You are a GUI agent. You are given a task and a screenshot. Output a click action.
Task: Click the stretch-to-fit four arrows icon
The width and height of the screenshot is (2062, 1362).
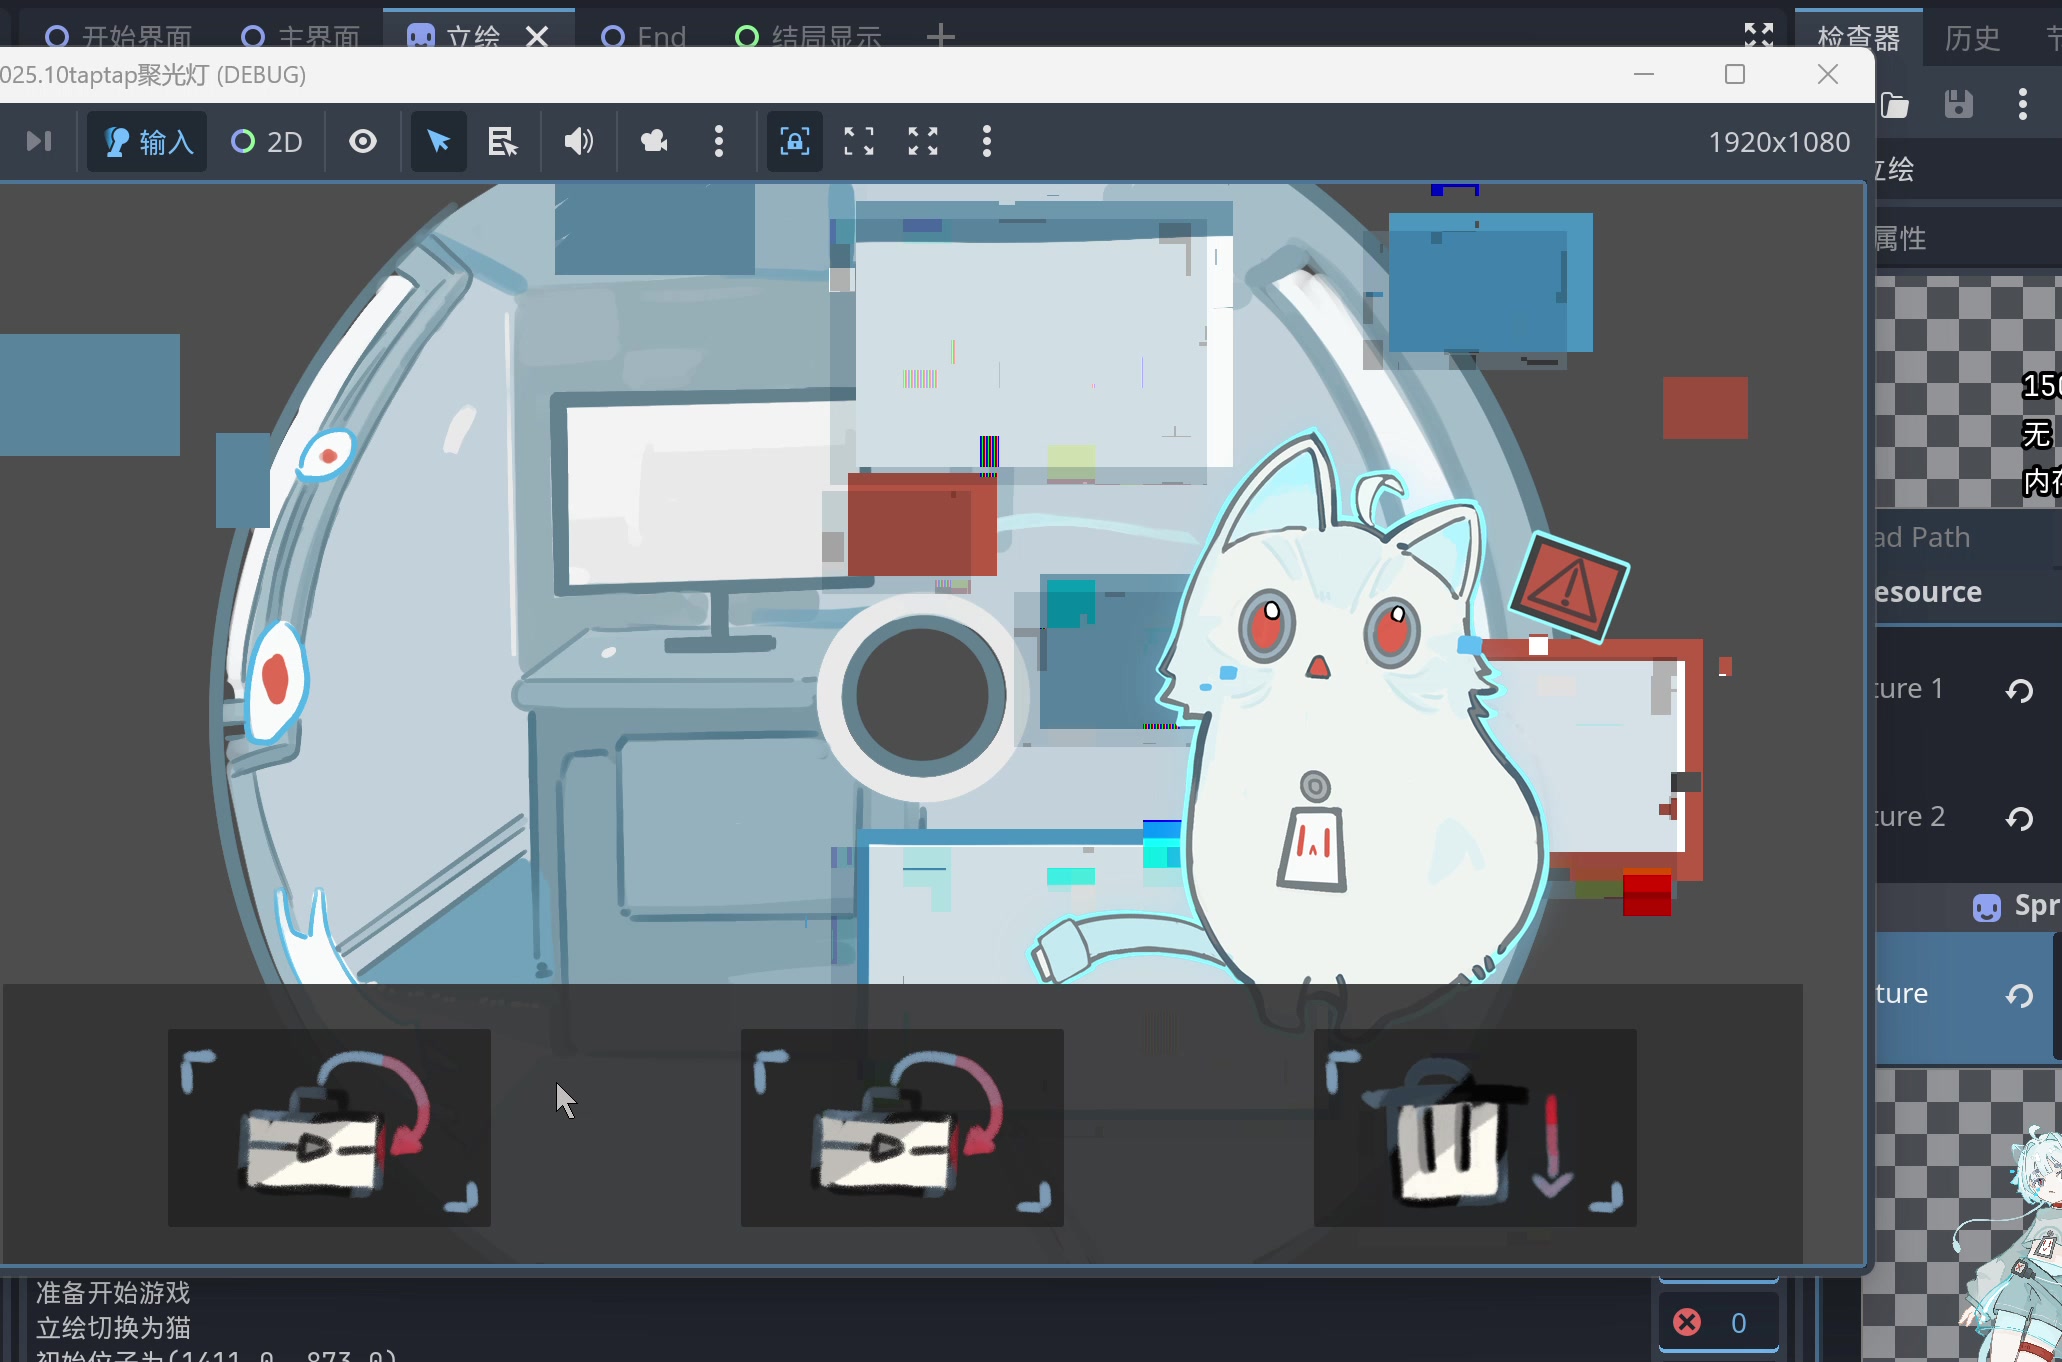tap(922, 142)
